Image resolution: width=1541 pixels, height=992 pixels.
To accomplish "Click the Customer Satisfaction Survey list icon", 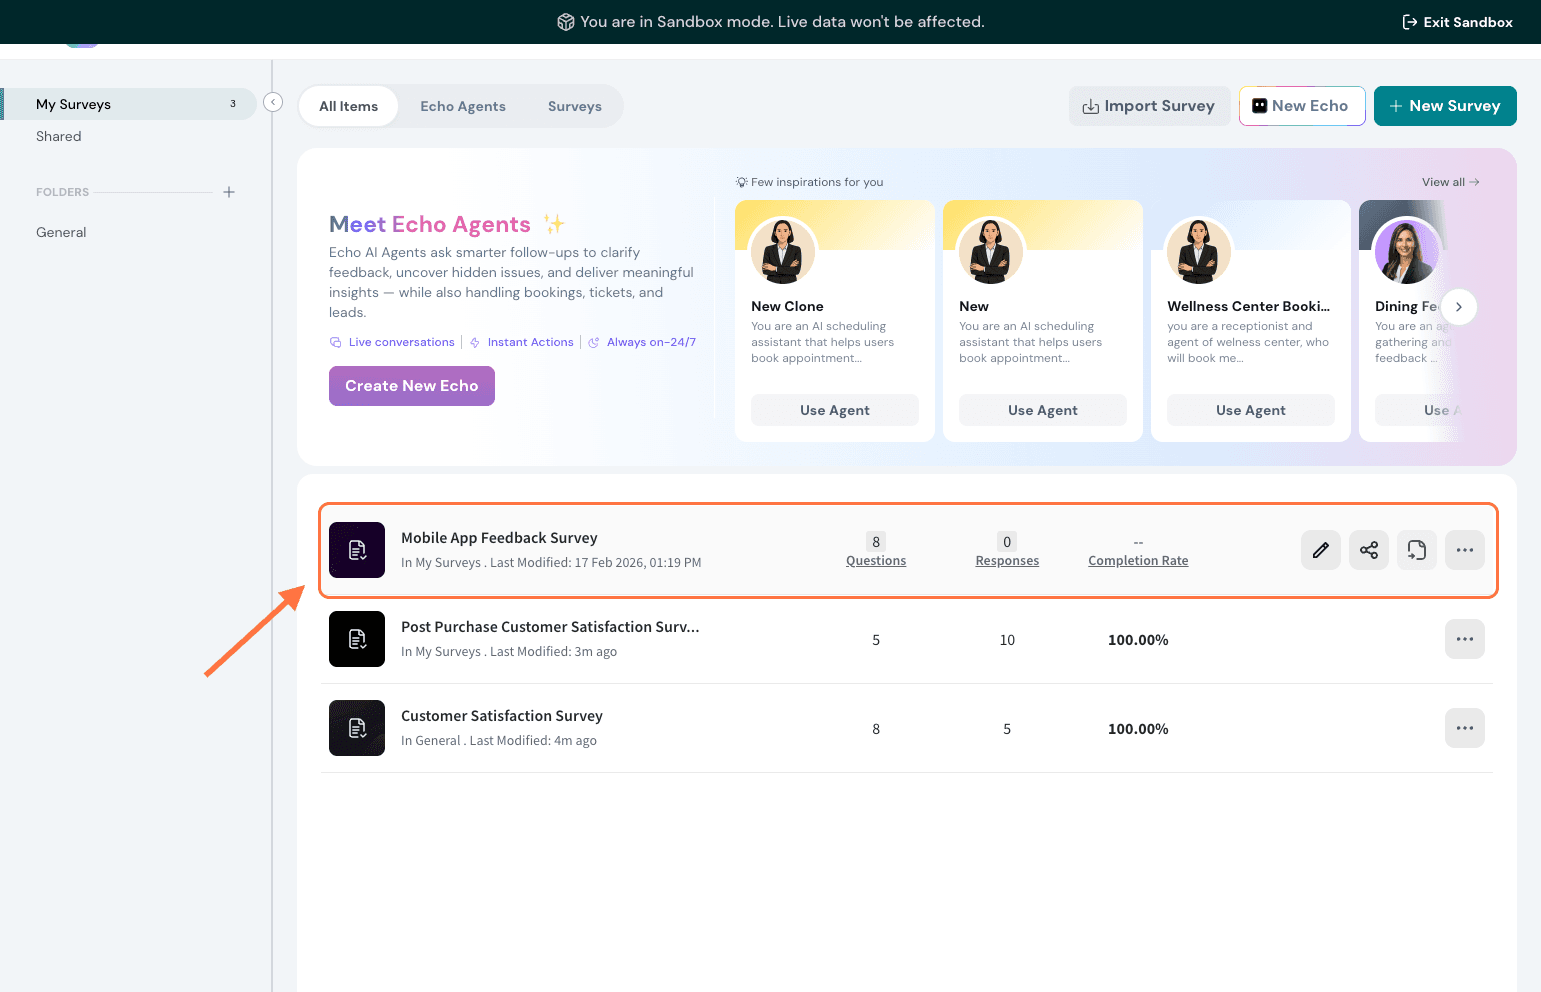I will (357, 728).
